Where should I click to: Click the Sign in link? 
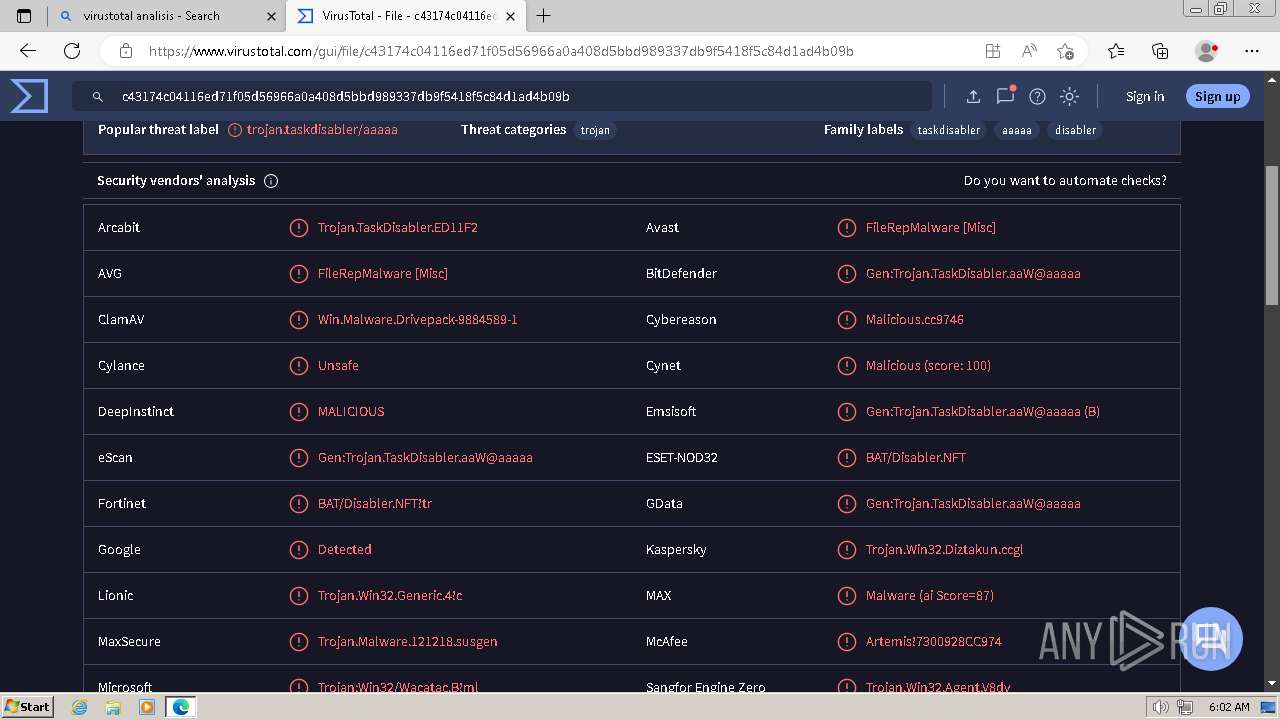point(1145,97)
